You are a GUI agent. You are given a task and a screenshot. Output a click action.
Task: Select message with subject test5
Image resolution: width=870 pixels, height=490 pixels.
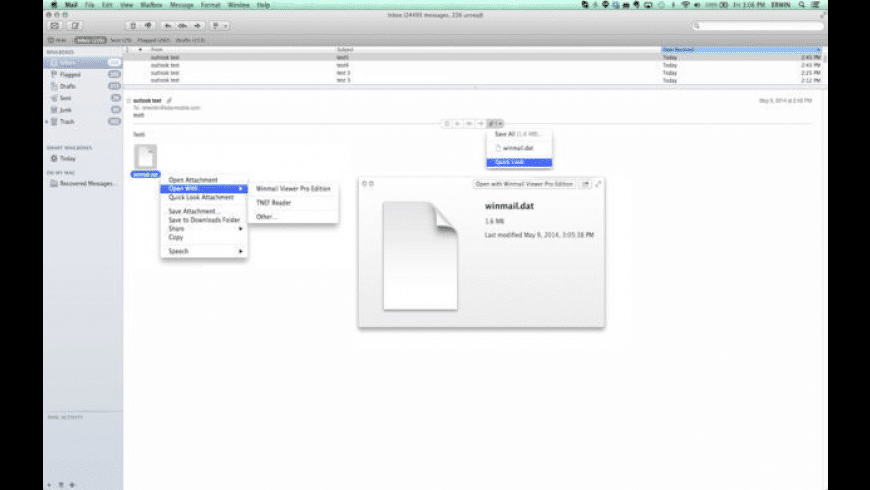pyautogui.click(x=473, y=57)
